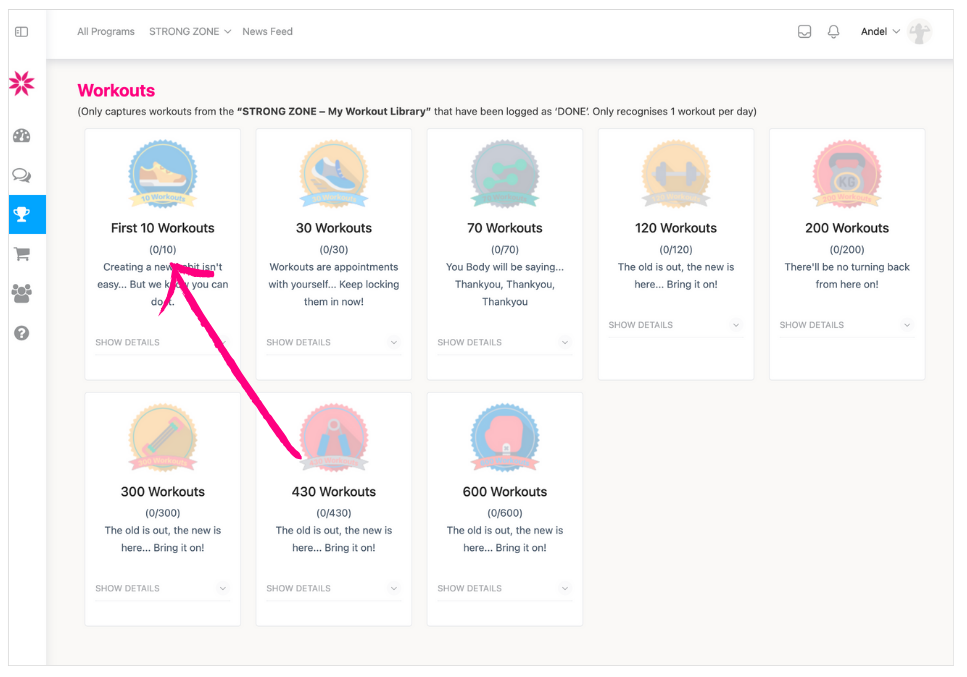Expand Show Details for 30 Workouts
Image resolution: width=967 pixels, height=677 pixels.
tap(333, 342)
